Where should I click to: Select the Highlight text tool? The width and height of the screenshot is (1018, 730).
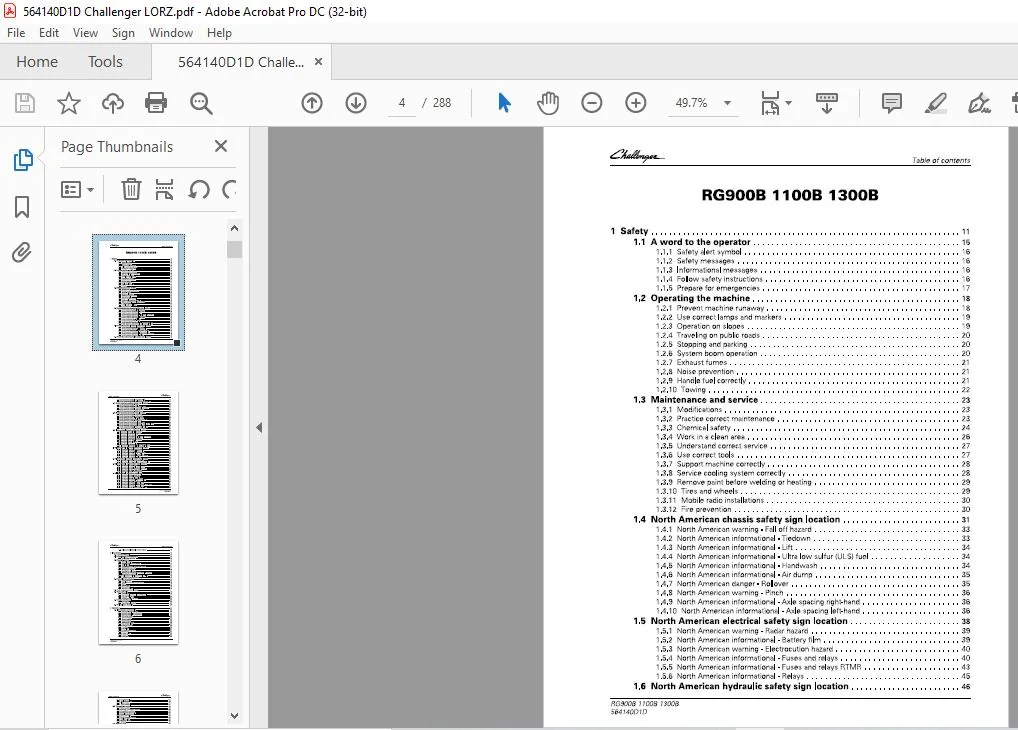pos(936,103)
